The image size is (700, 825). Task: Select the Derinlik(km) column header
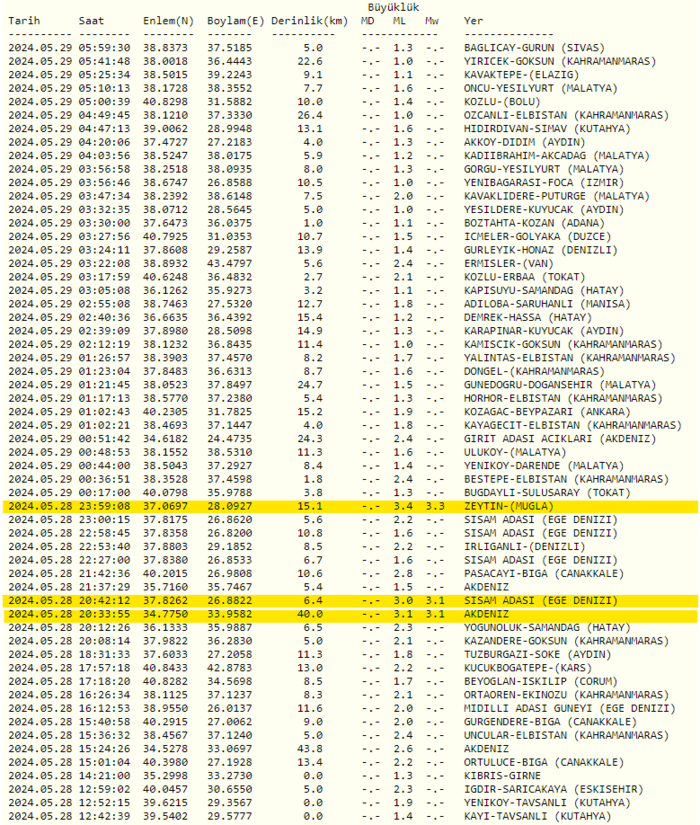tap(309, 21)
